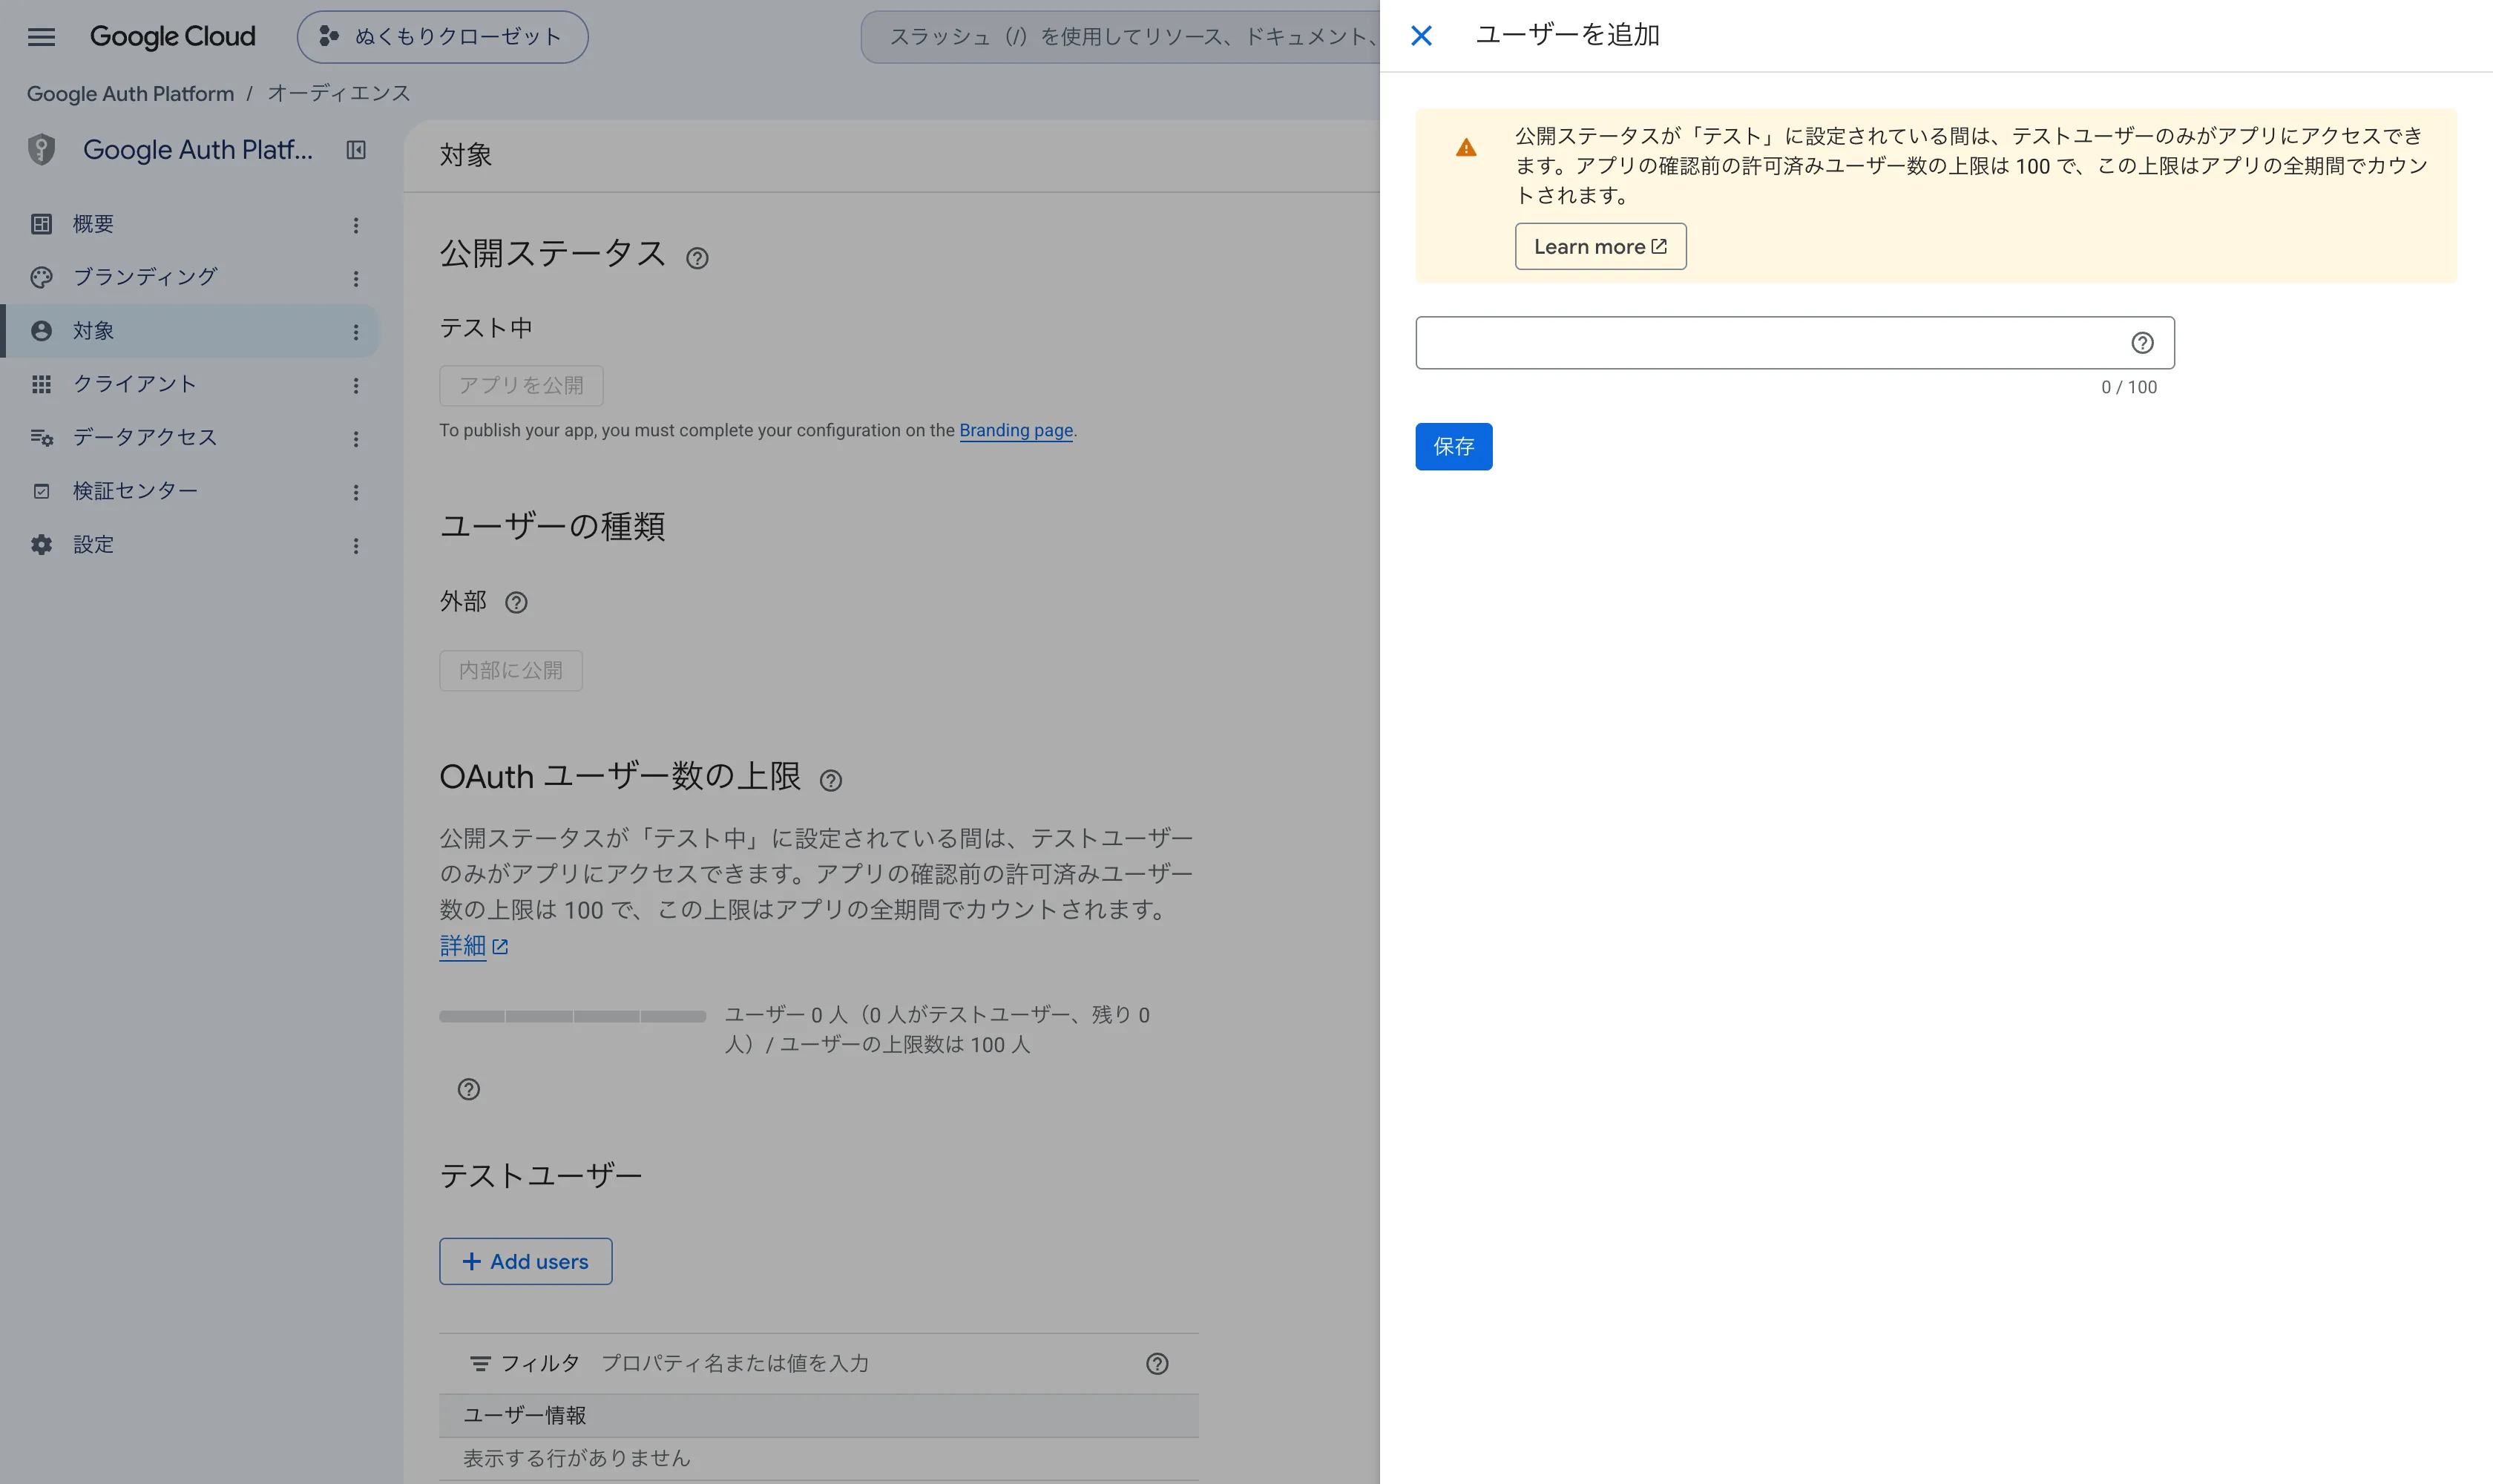Open more options for クライアント
Viewport: 2493px width, 1484px height.
pyautogui.click(x=356, y=385)
